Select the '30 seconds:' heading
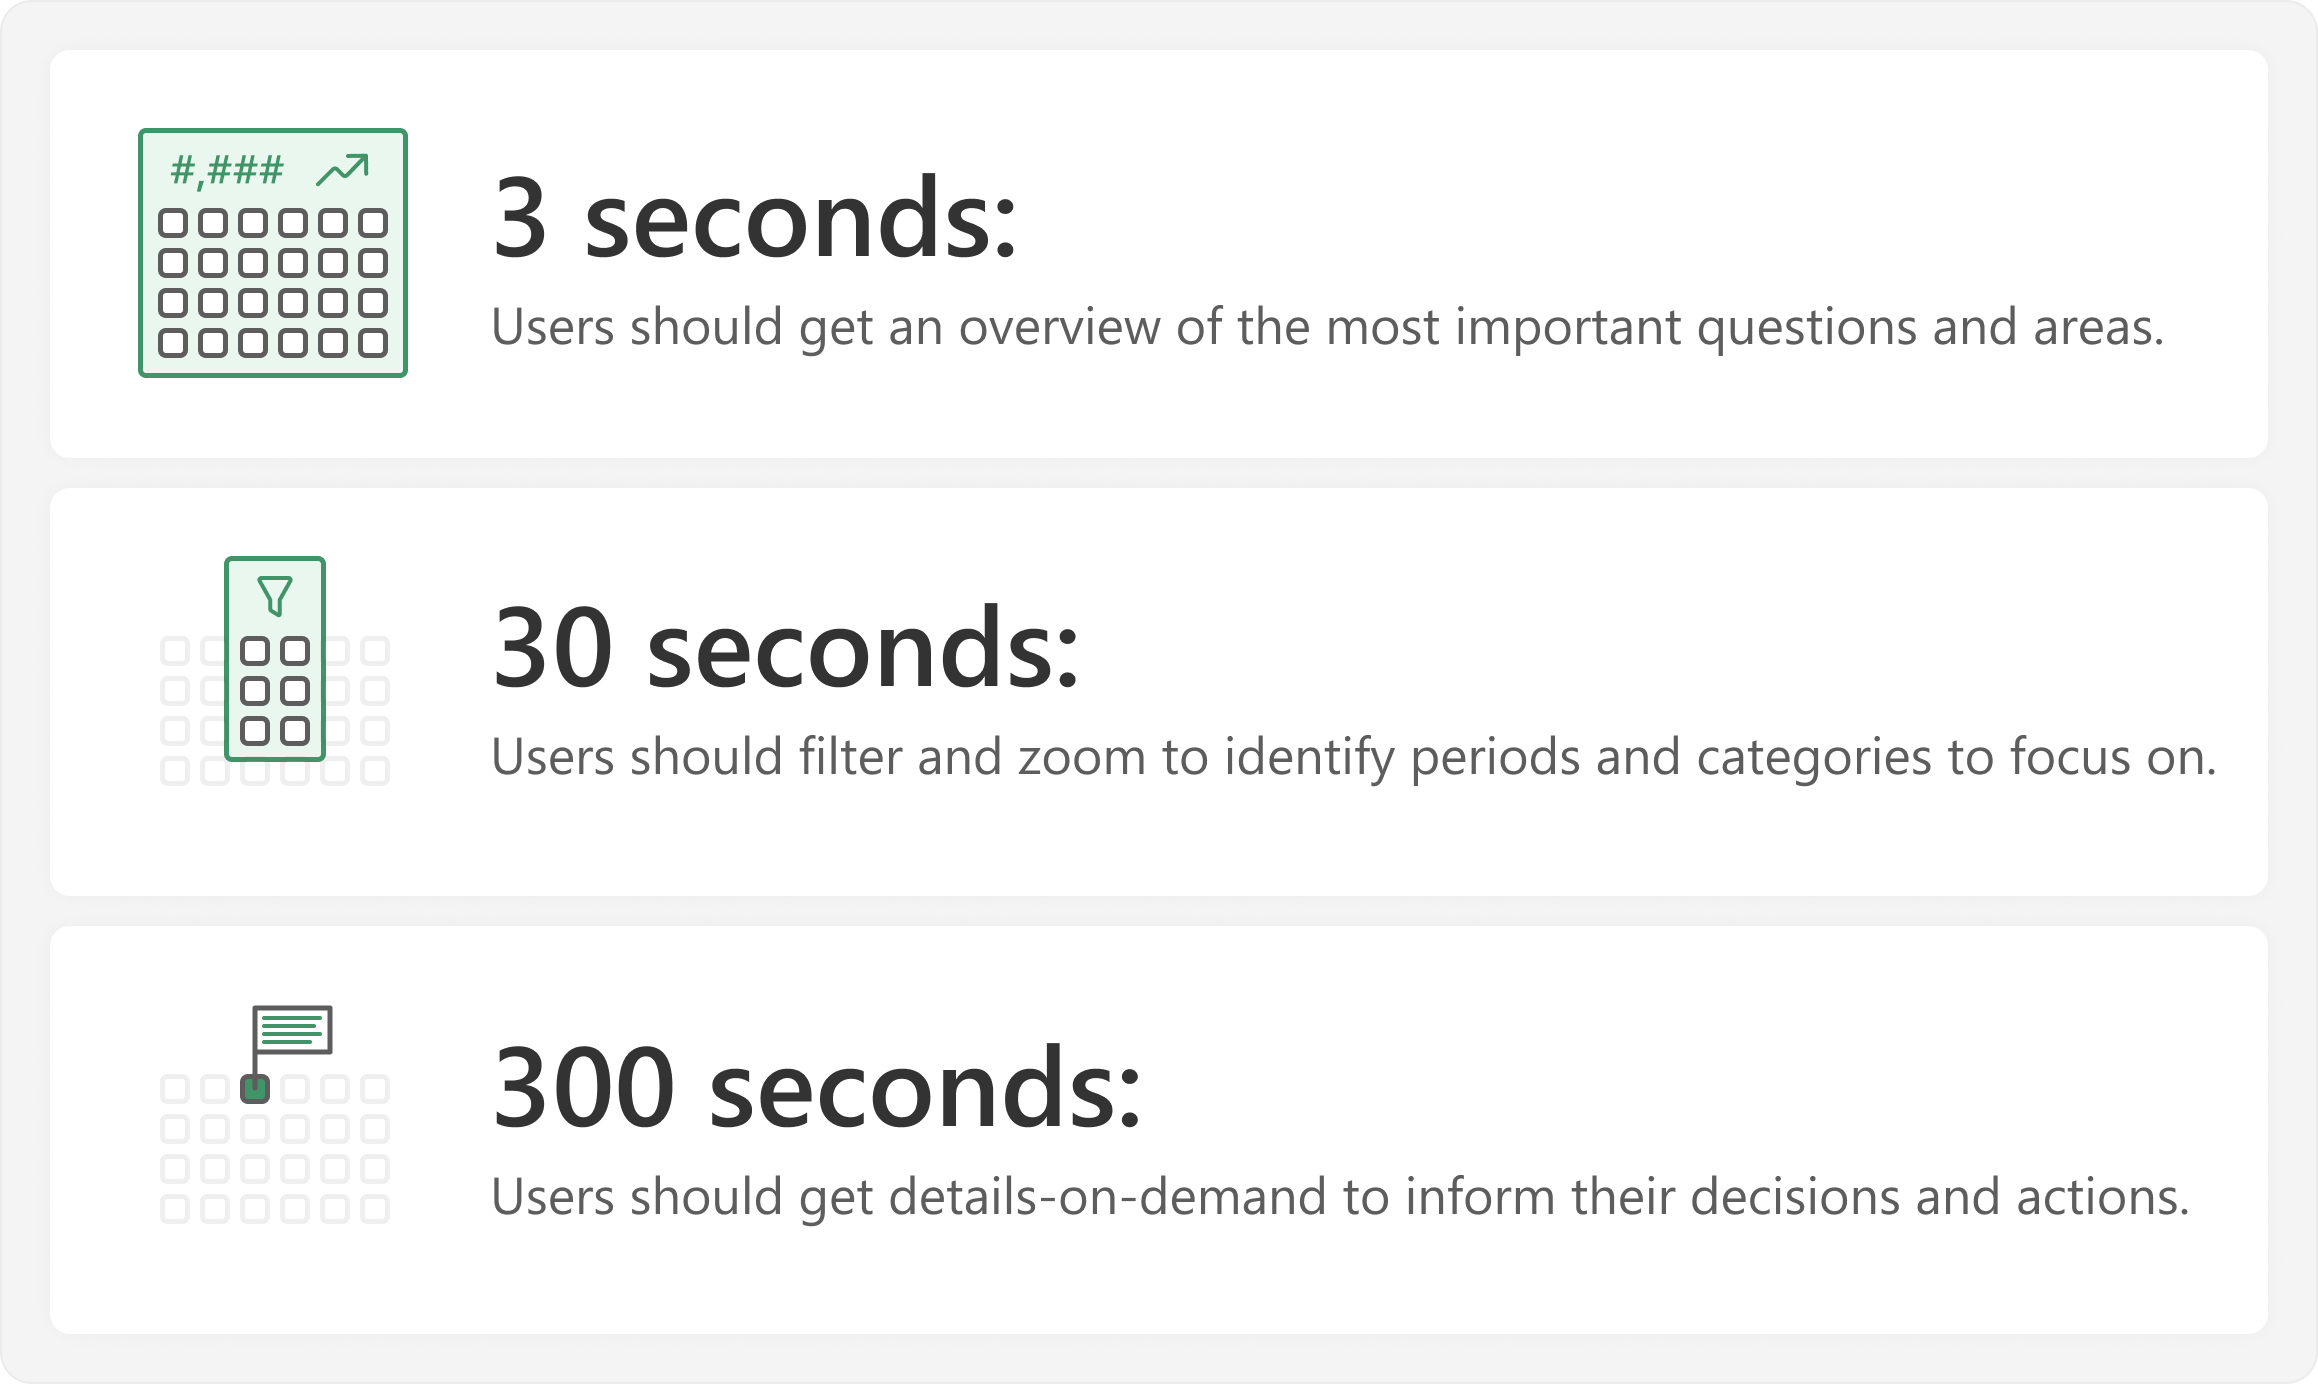Image resolution: width=2318 pixels, height=1384 pixels. [x=786, y=648]
